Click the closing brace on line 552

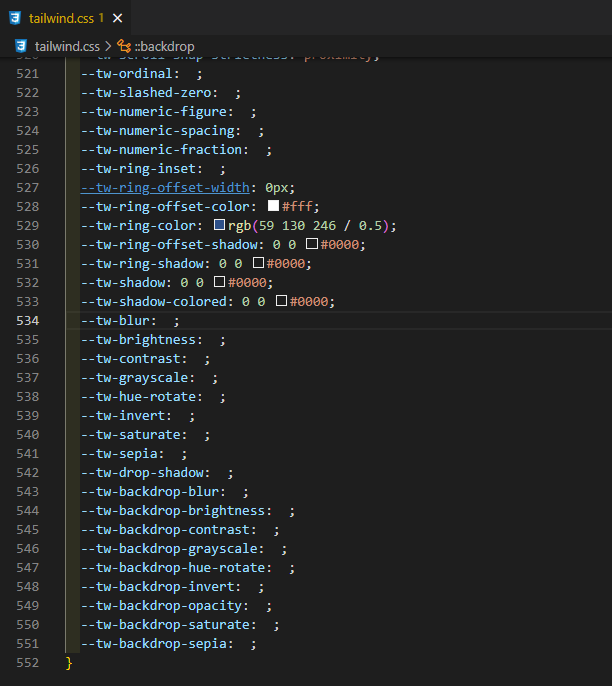pos(69,663)
